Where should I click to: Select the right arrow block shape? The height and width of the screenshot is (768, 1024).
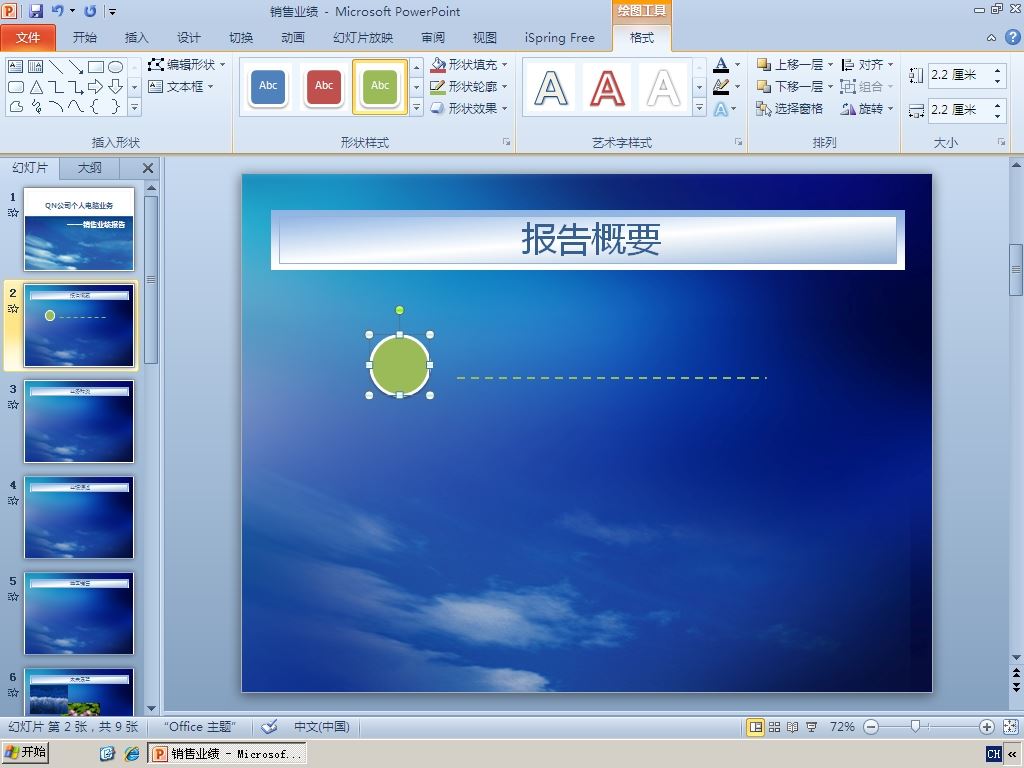click(x=95, y=86)
